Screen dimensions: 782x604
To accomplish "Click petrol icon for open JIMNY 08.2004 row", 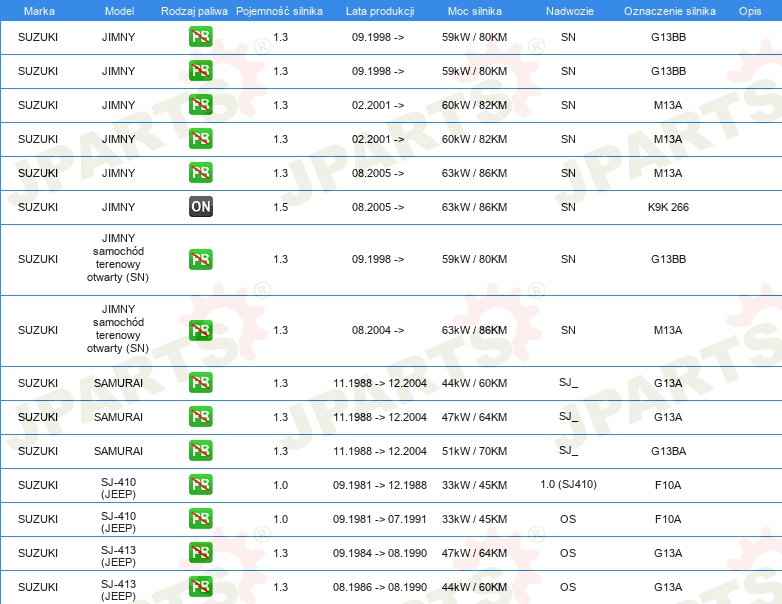I will click(200, 330).
